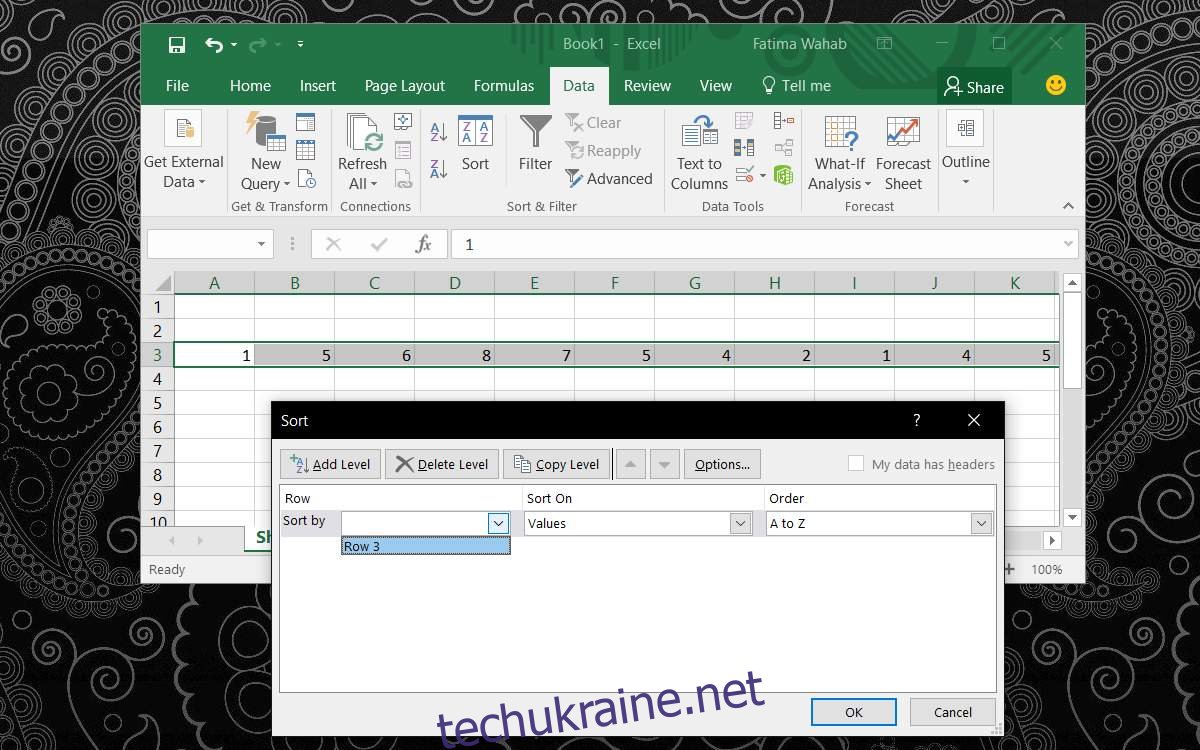The height and width of the screenshot is (750, 1200).
Task: Click Properties icon in Connections group
Action: tap(403, 151)
